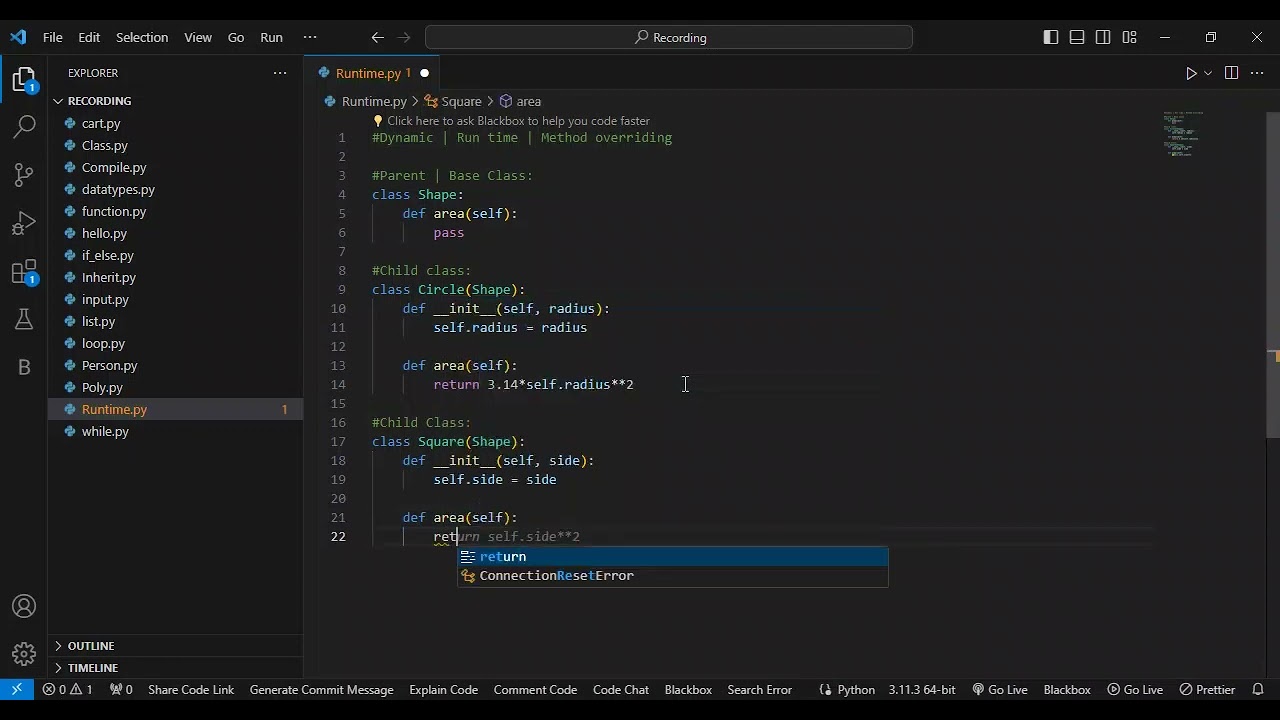Expand the run button dropdown arrow

[x=1208, y=73]
